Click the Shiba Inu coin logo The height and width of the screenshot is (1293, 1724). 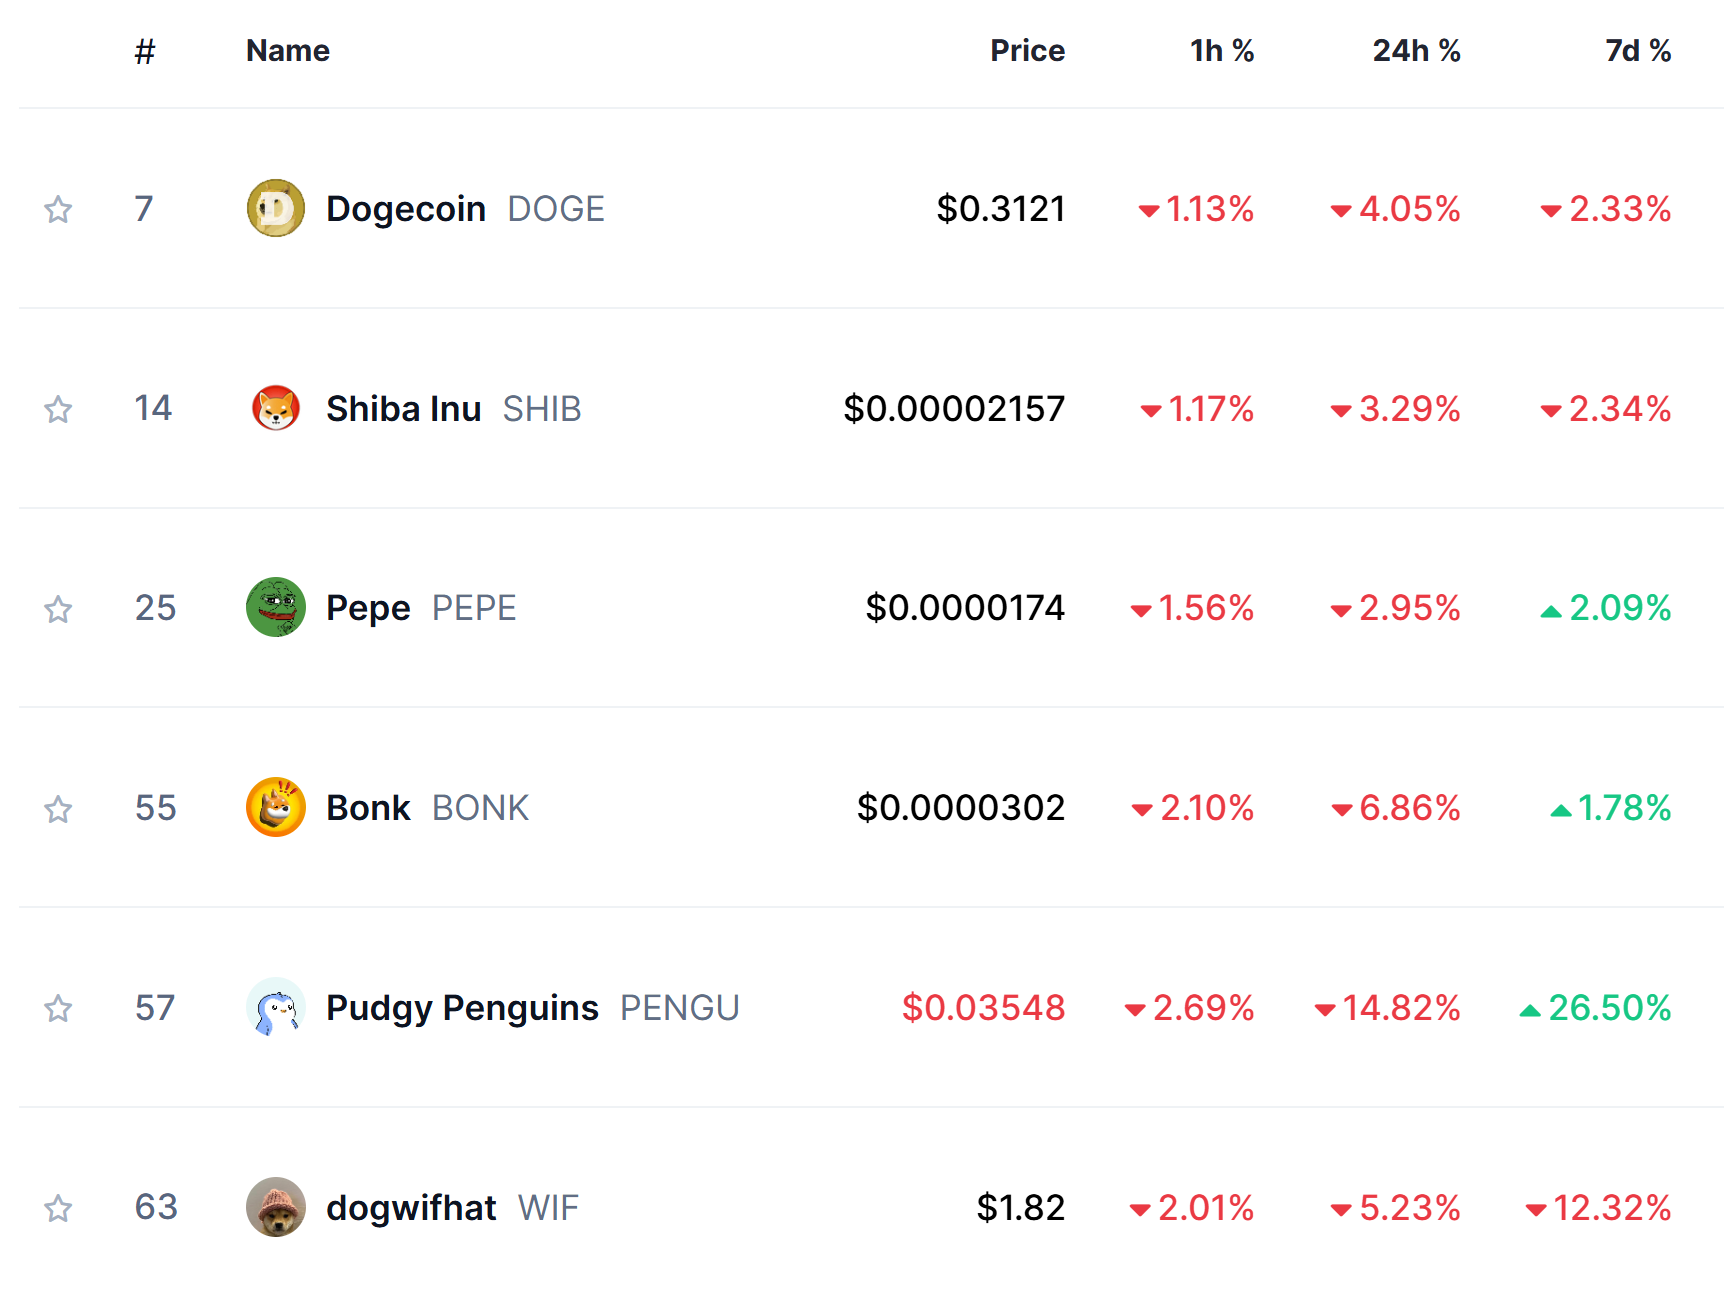pos(275,408)
